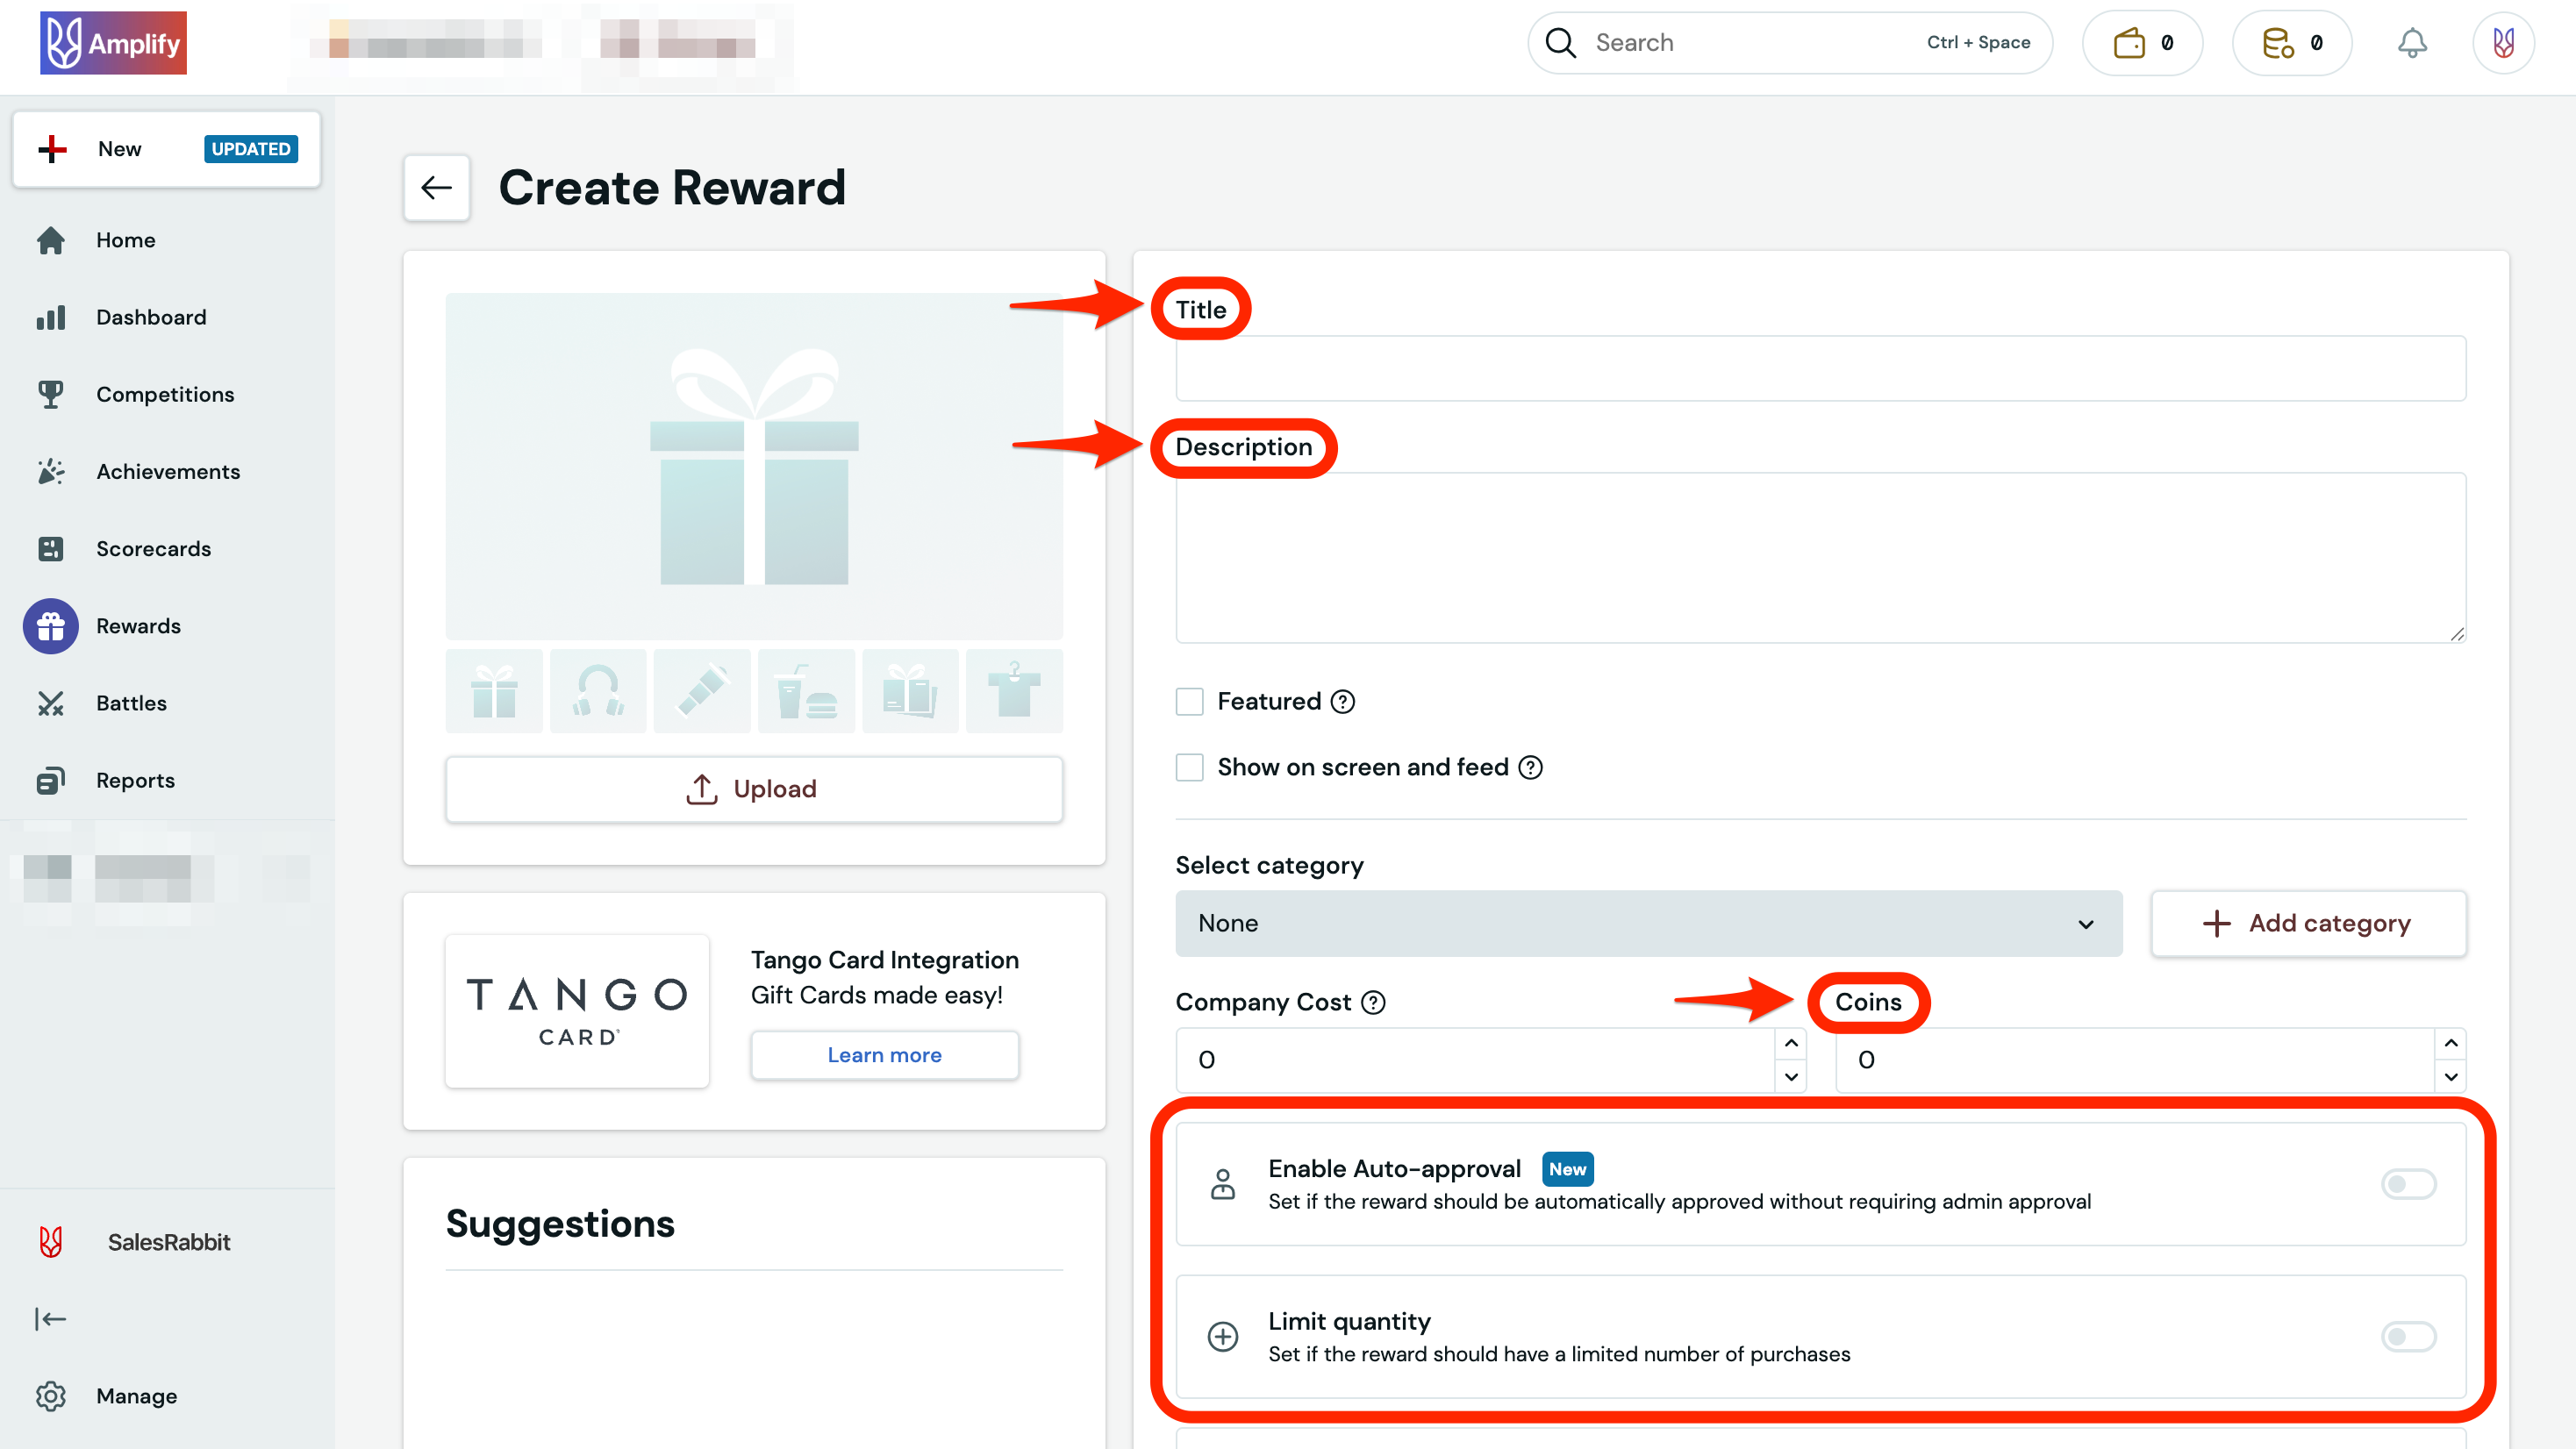Pick the gift box reward image preset
2576x1449 pixels.
click(x=494, y=690)
